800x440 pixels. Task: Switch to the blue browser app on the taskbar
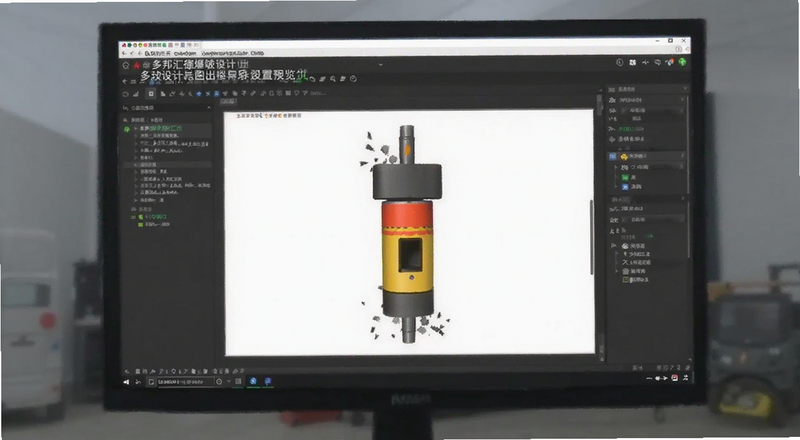point(253,381)
